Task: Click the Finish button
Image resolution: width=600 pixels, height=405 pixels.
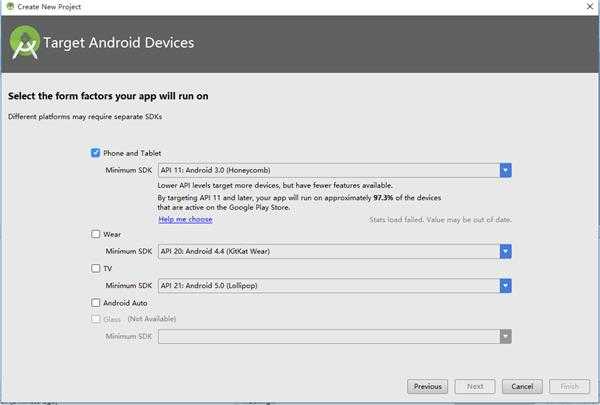Action: point(569,387)
